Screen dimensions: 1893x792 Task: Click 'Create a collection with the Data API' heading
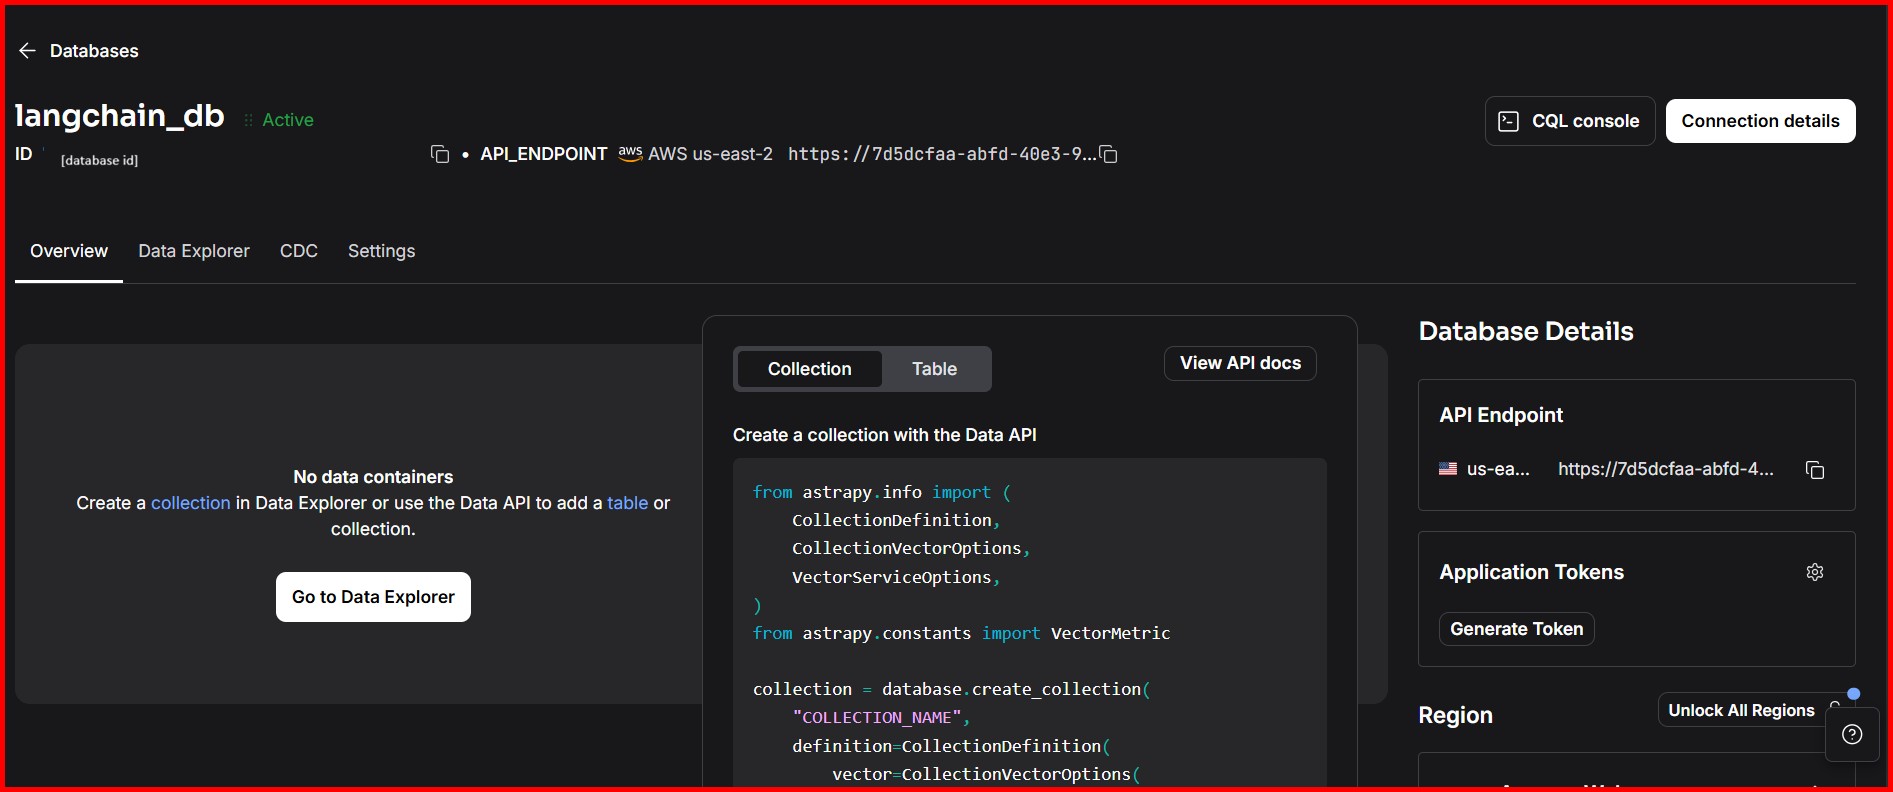click(x=885, y=435)
